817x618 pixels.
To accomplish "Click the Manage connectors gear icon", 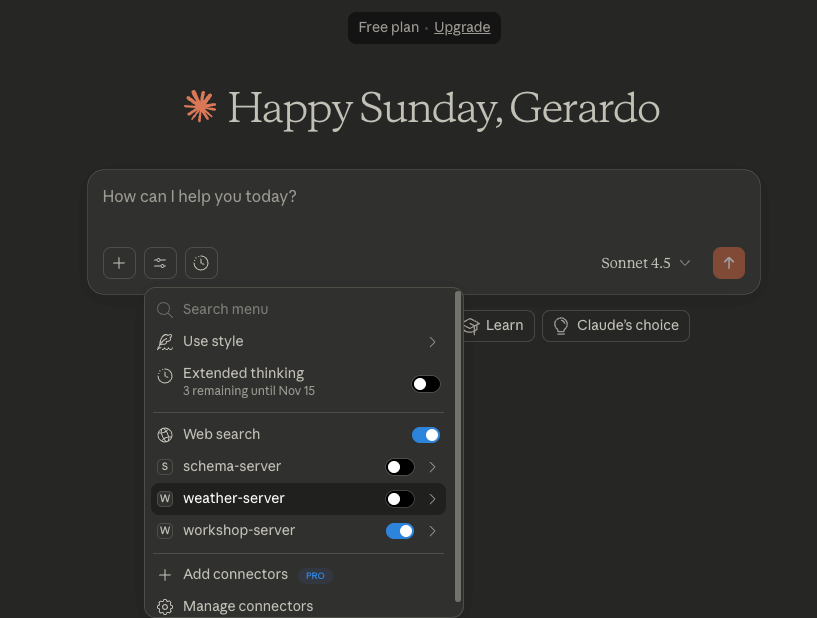I will click(x=165, y=606).
